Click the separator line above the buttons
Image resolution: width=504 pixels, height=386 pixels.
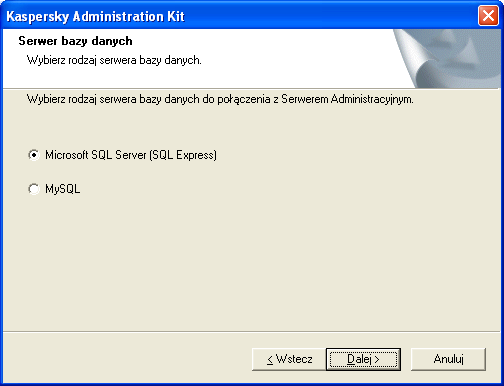(252, 332)
